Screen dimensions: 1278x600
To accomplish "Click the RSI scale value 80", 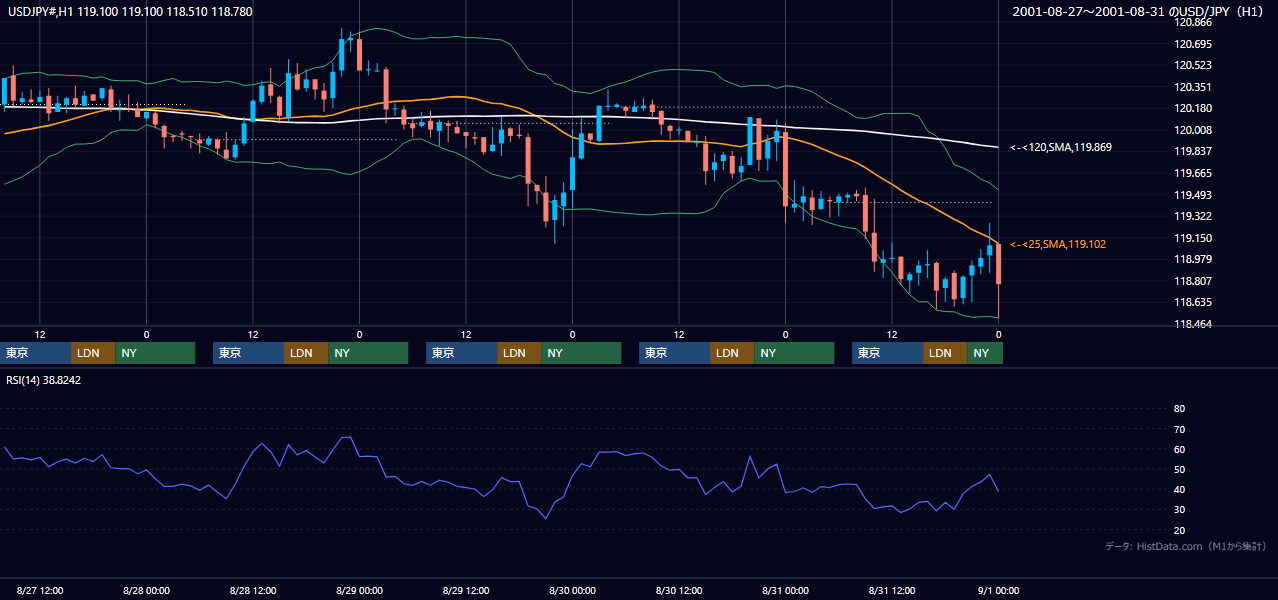I will pyautogui.click(x=1180, y=409).
